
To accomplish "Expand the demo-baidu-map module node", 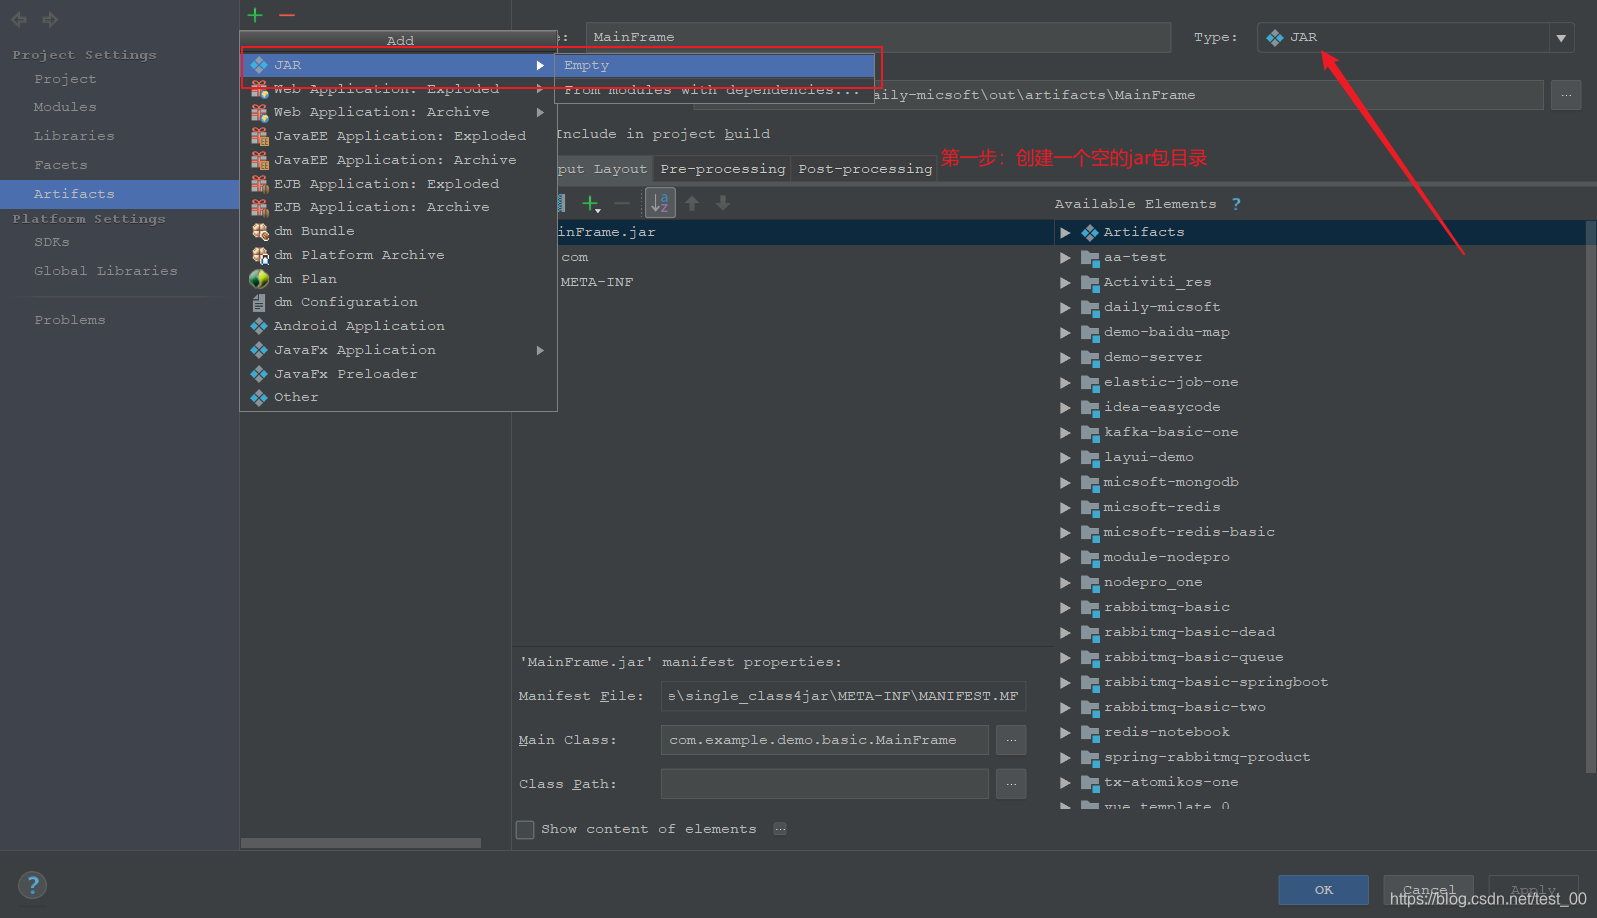I will [x=1065, y=332].
